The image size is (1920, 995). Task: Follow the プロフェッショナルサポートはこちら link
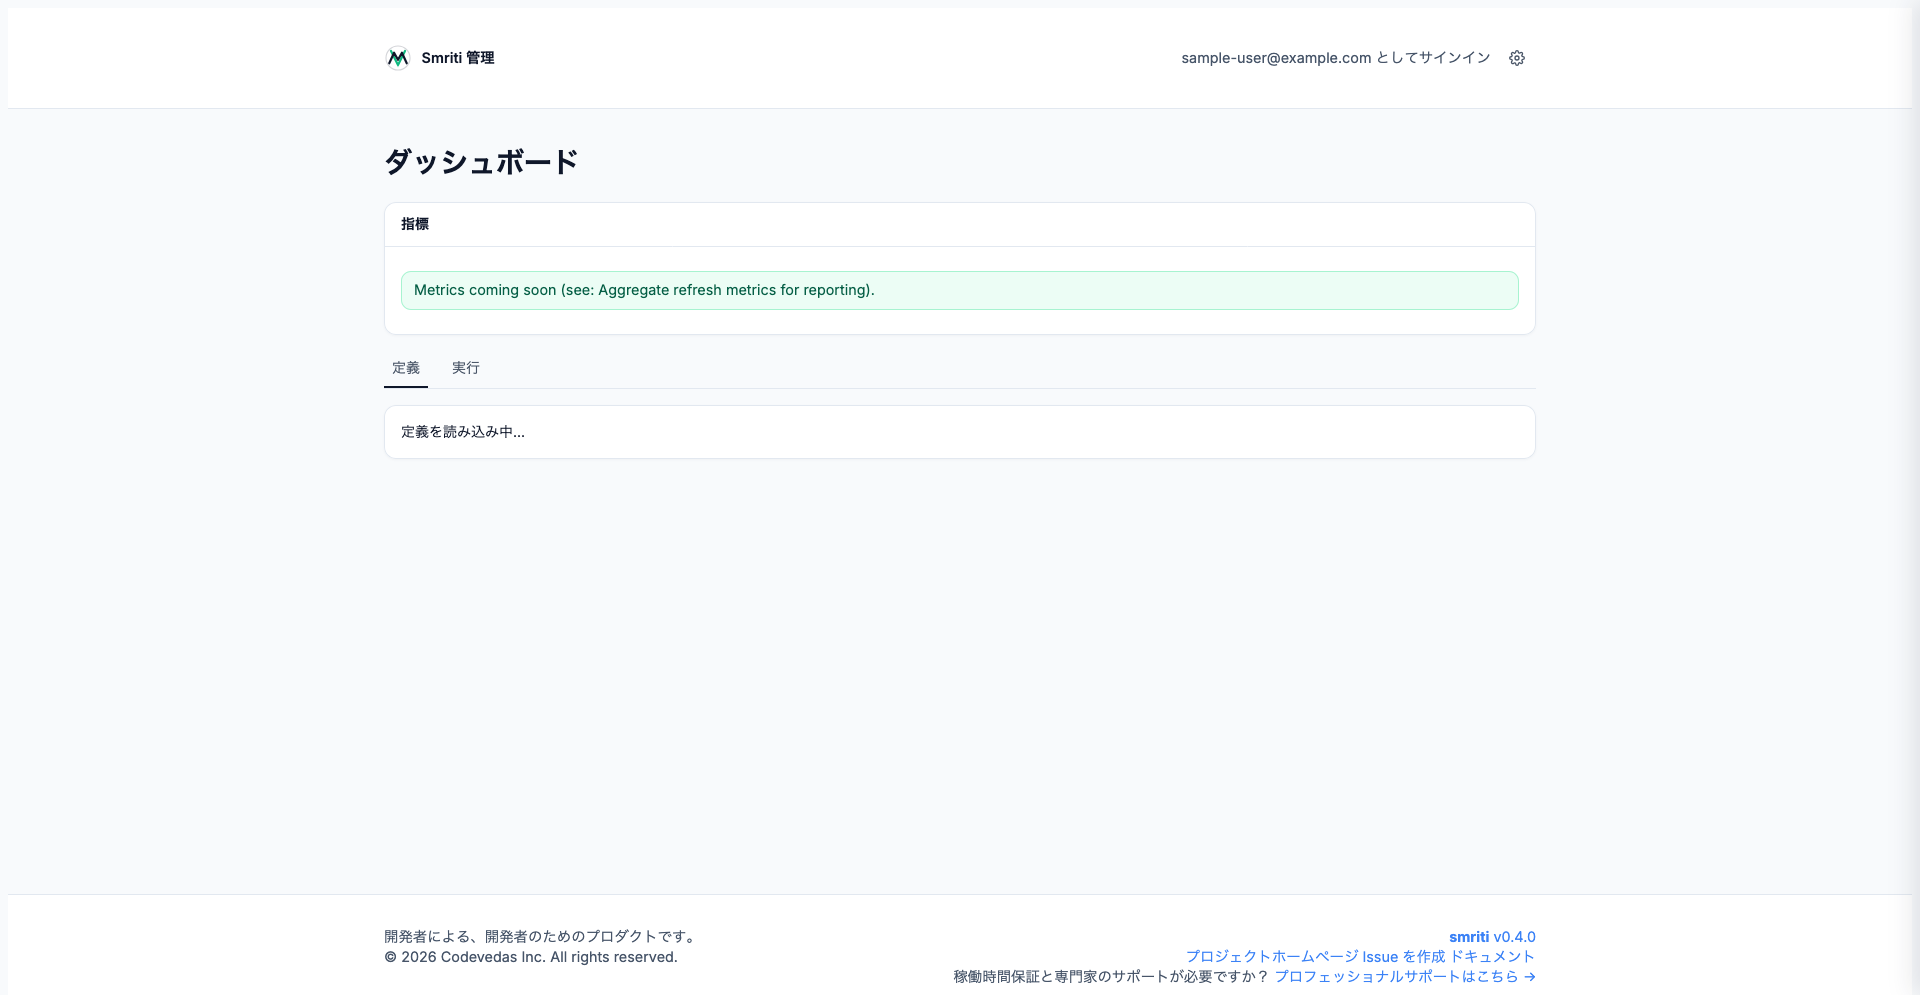tap(1395, 977)
